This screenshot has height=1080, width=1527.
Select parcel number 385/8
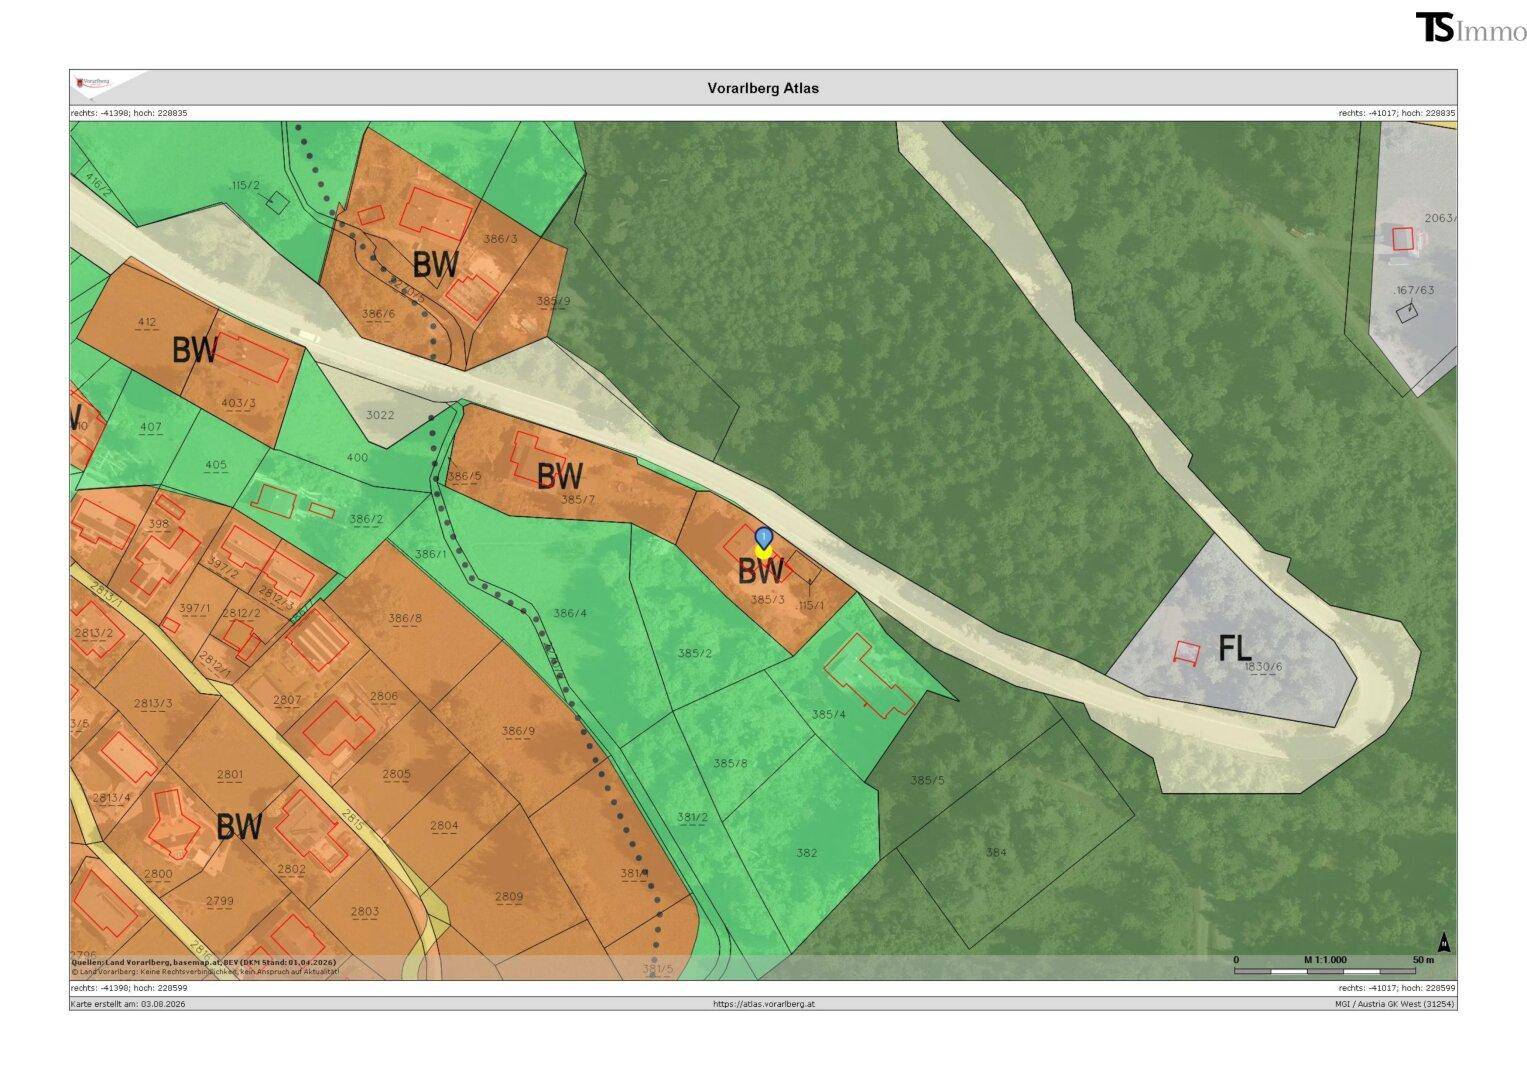coord(730,763)
